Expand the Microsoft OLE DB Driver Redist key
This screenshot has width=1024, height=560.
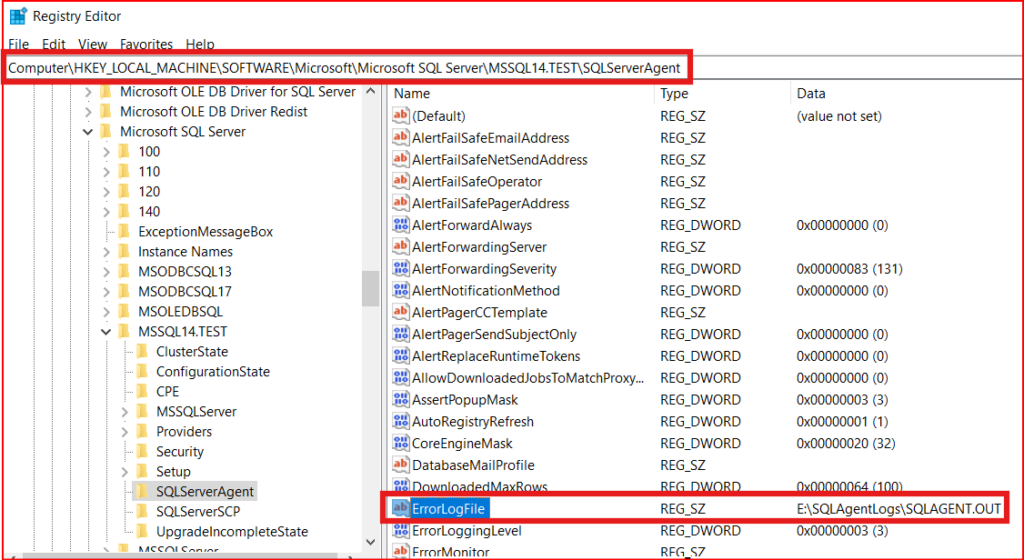[x=88, y=112]
